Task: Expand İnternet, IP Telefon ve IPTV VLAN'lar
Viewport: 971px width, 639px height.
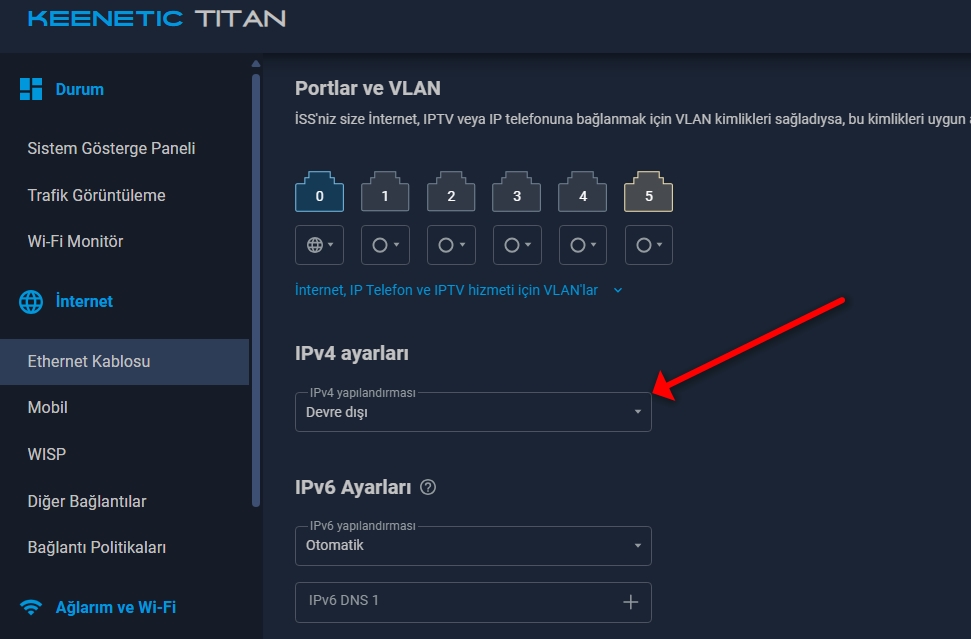Action: [x=459, y=290]
